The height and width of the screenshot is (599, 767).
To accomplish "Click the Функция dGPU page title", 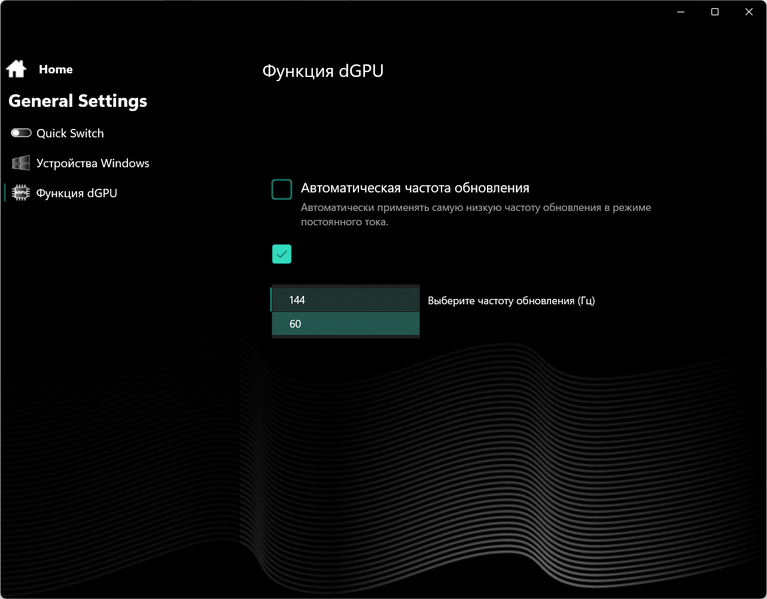I will tap(323, 71).
